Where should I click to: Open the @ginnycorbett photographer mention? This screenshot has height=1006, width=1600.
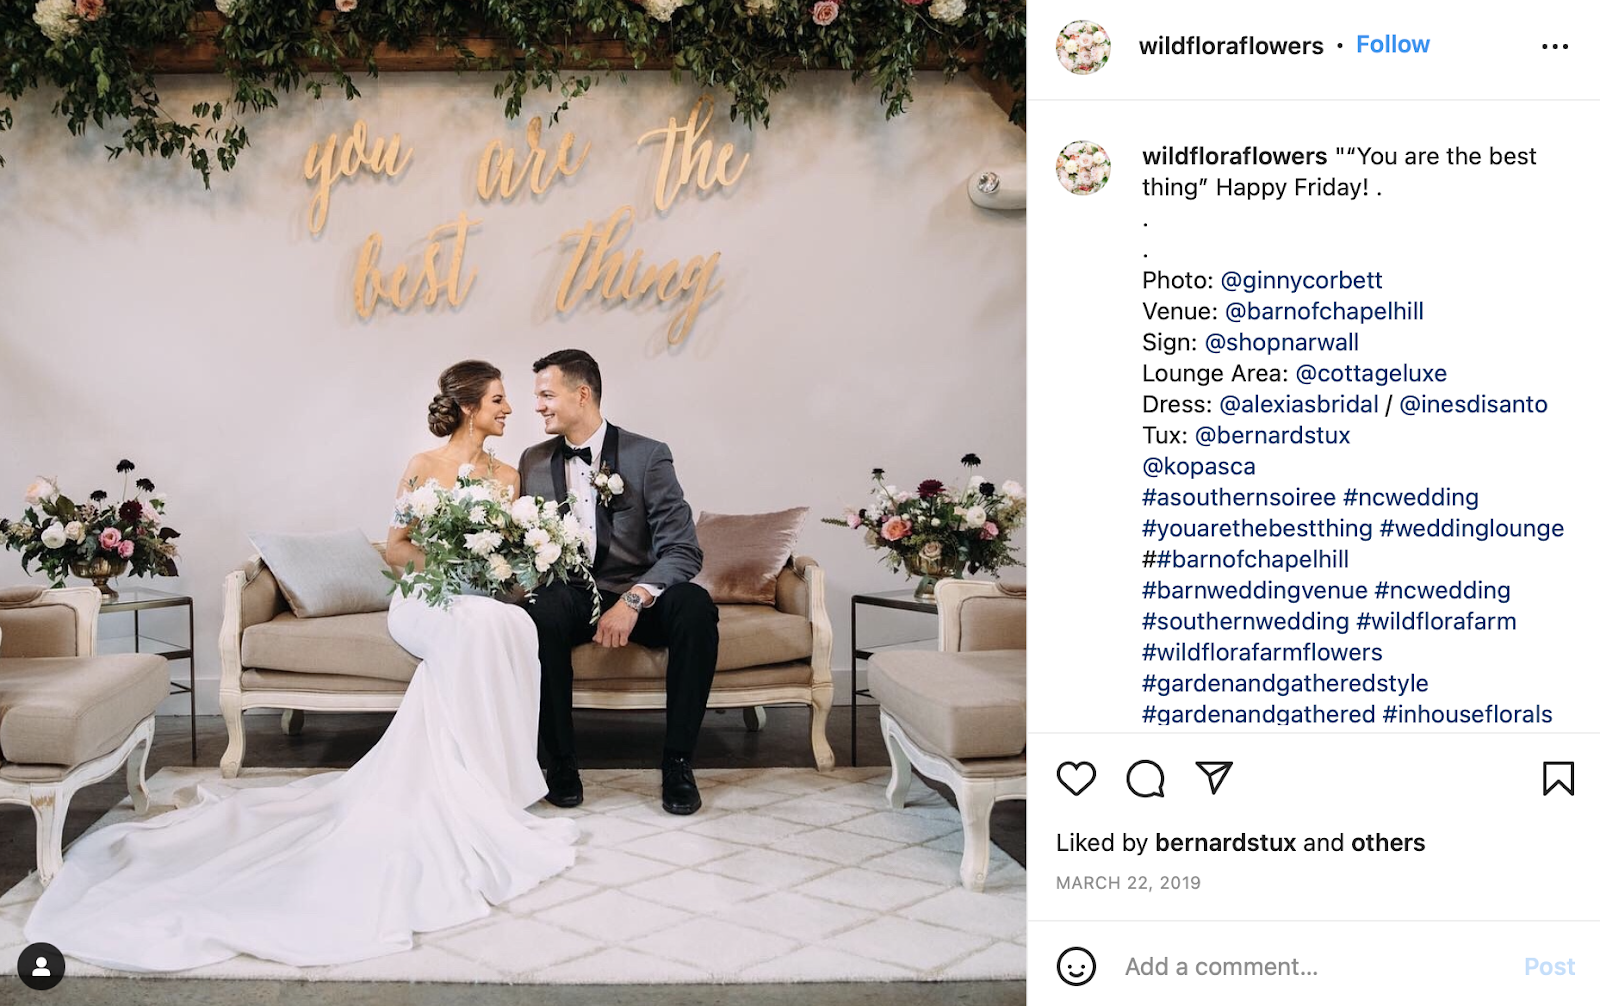click(x=1301, y=280)
